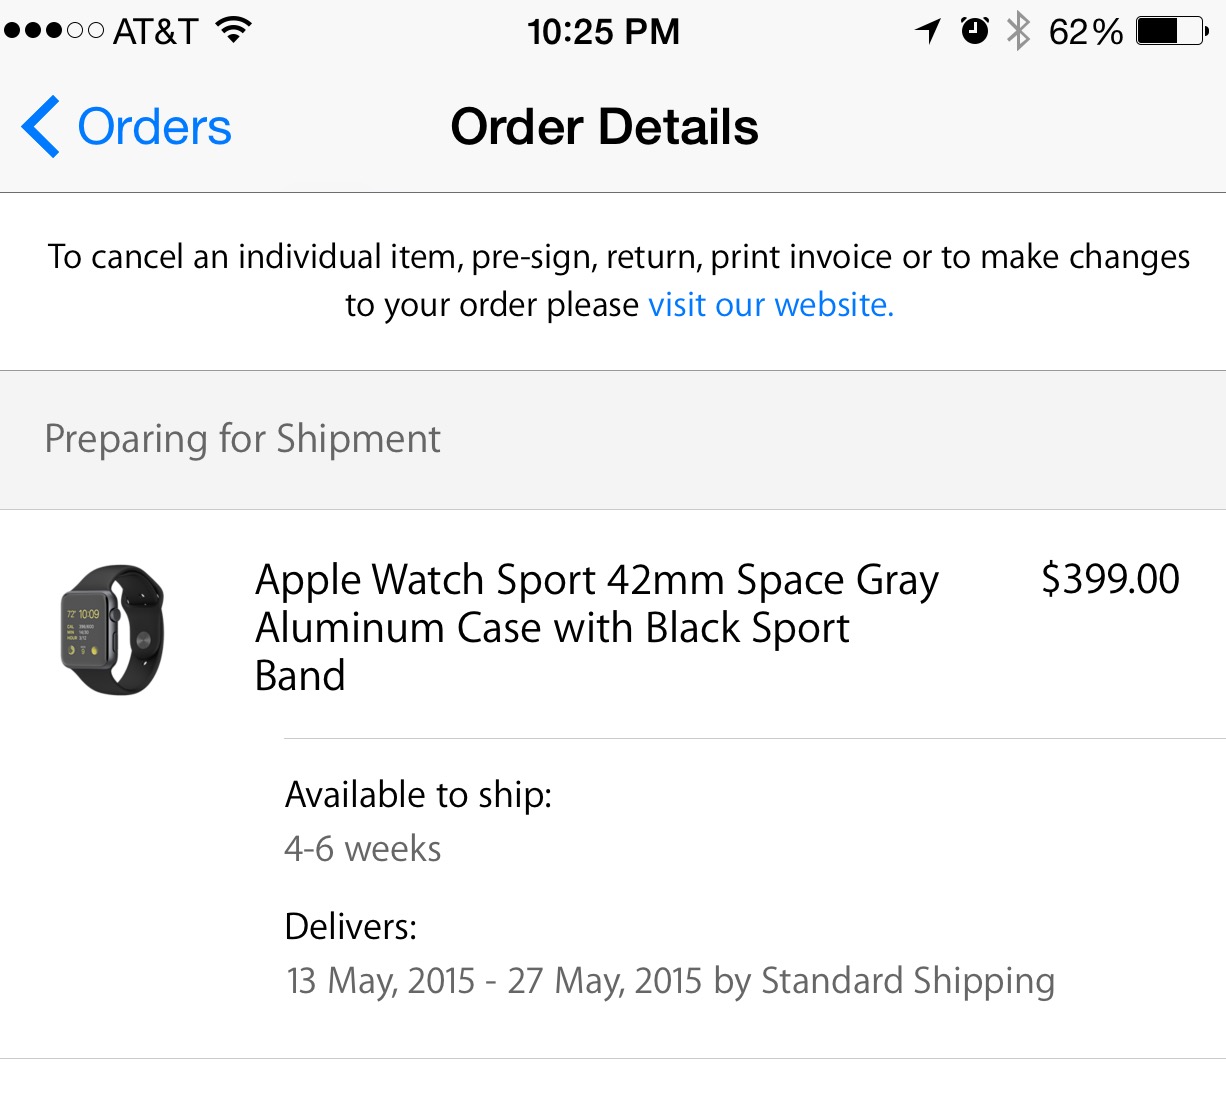Go back to Orders list

[x=154, y=127]
